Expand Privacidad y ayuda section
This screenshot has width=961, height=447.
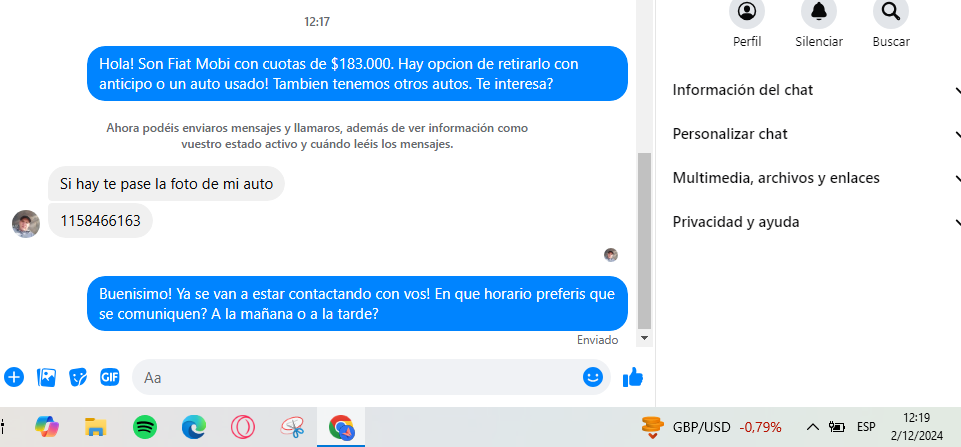click(816, 222)
